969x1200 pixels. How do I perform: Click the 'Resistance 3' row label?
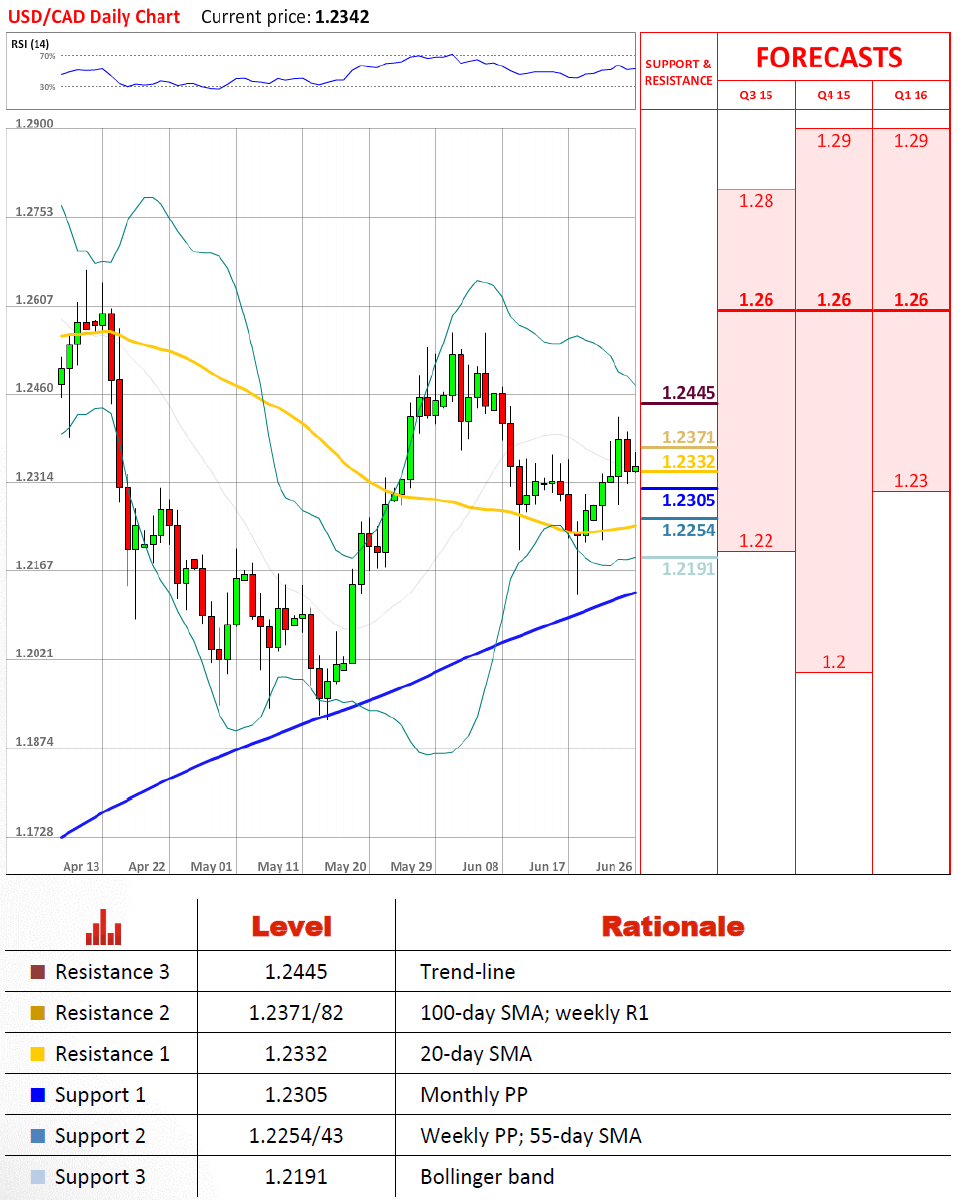click(112, 972)
